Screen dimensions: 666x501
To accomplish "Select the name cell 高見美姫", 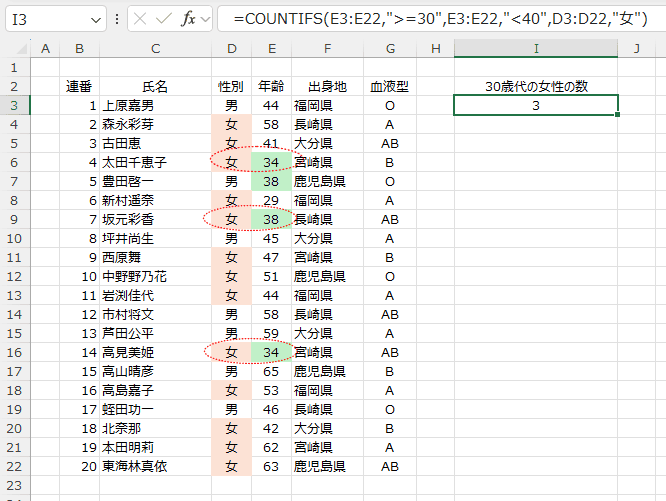I will (x=155, y=352).
